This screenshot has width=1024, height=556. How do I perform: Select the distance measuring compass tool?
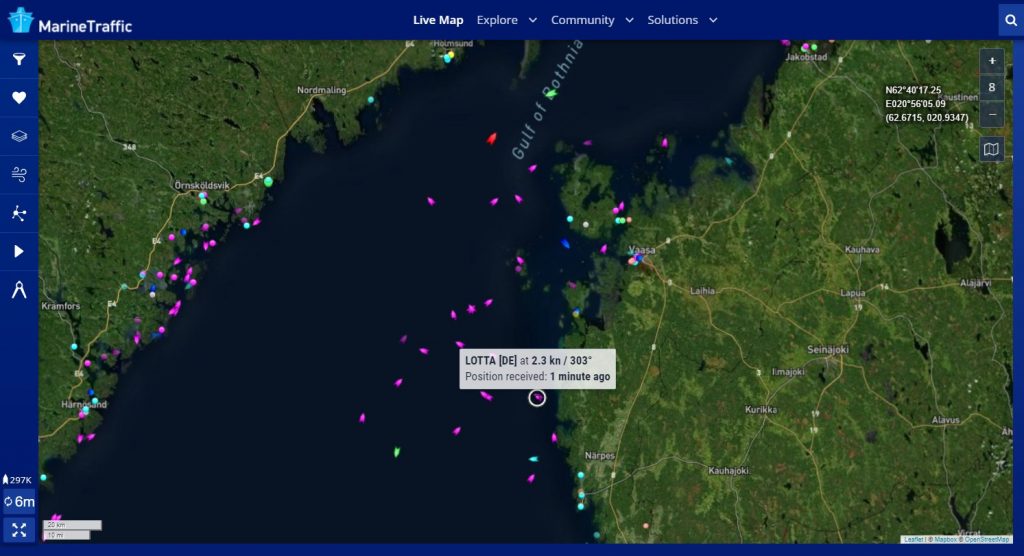tap(19, 290)
